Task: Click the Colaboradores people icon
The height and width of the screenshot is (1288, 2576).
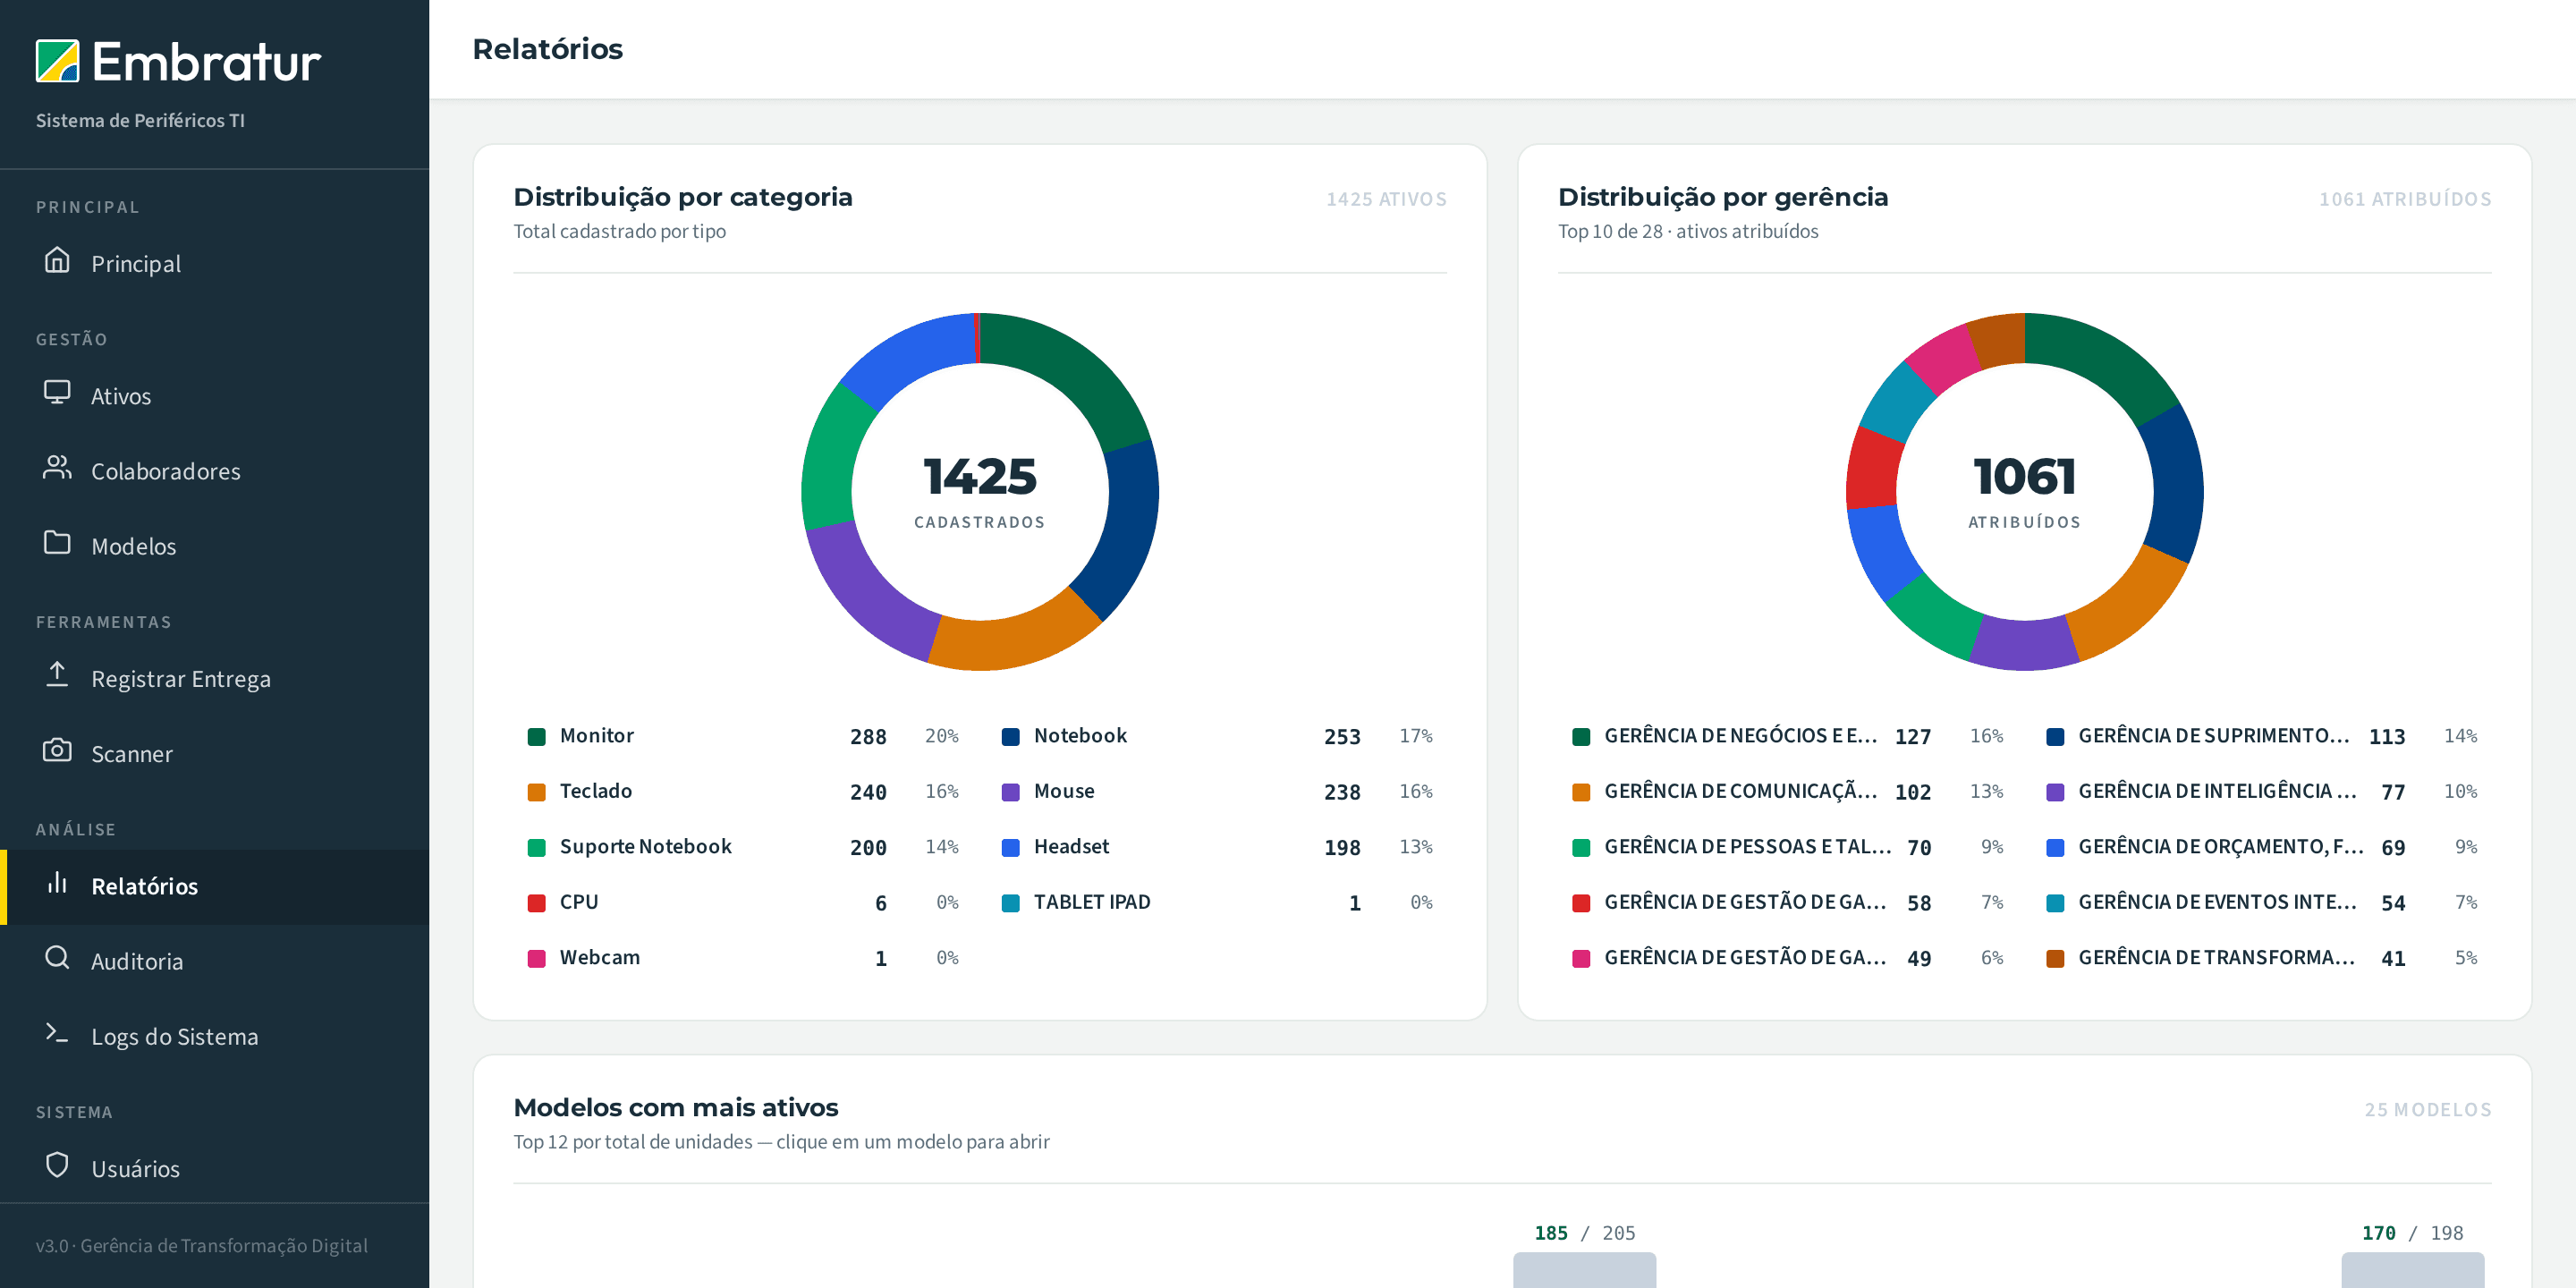Action: coord(57,467)
